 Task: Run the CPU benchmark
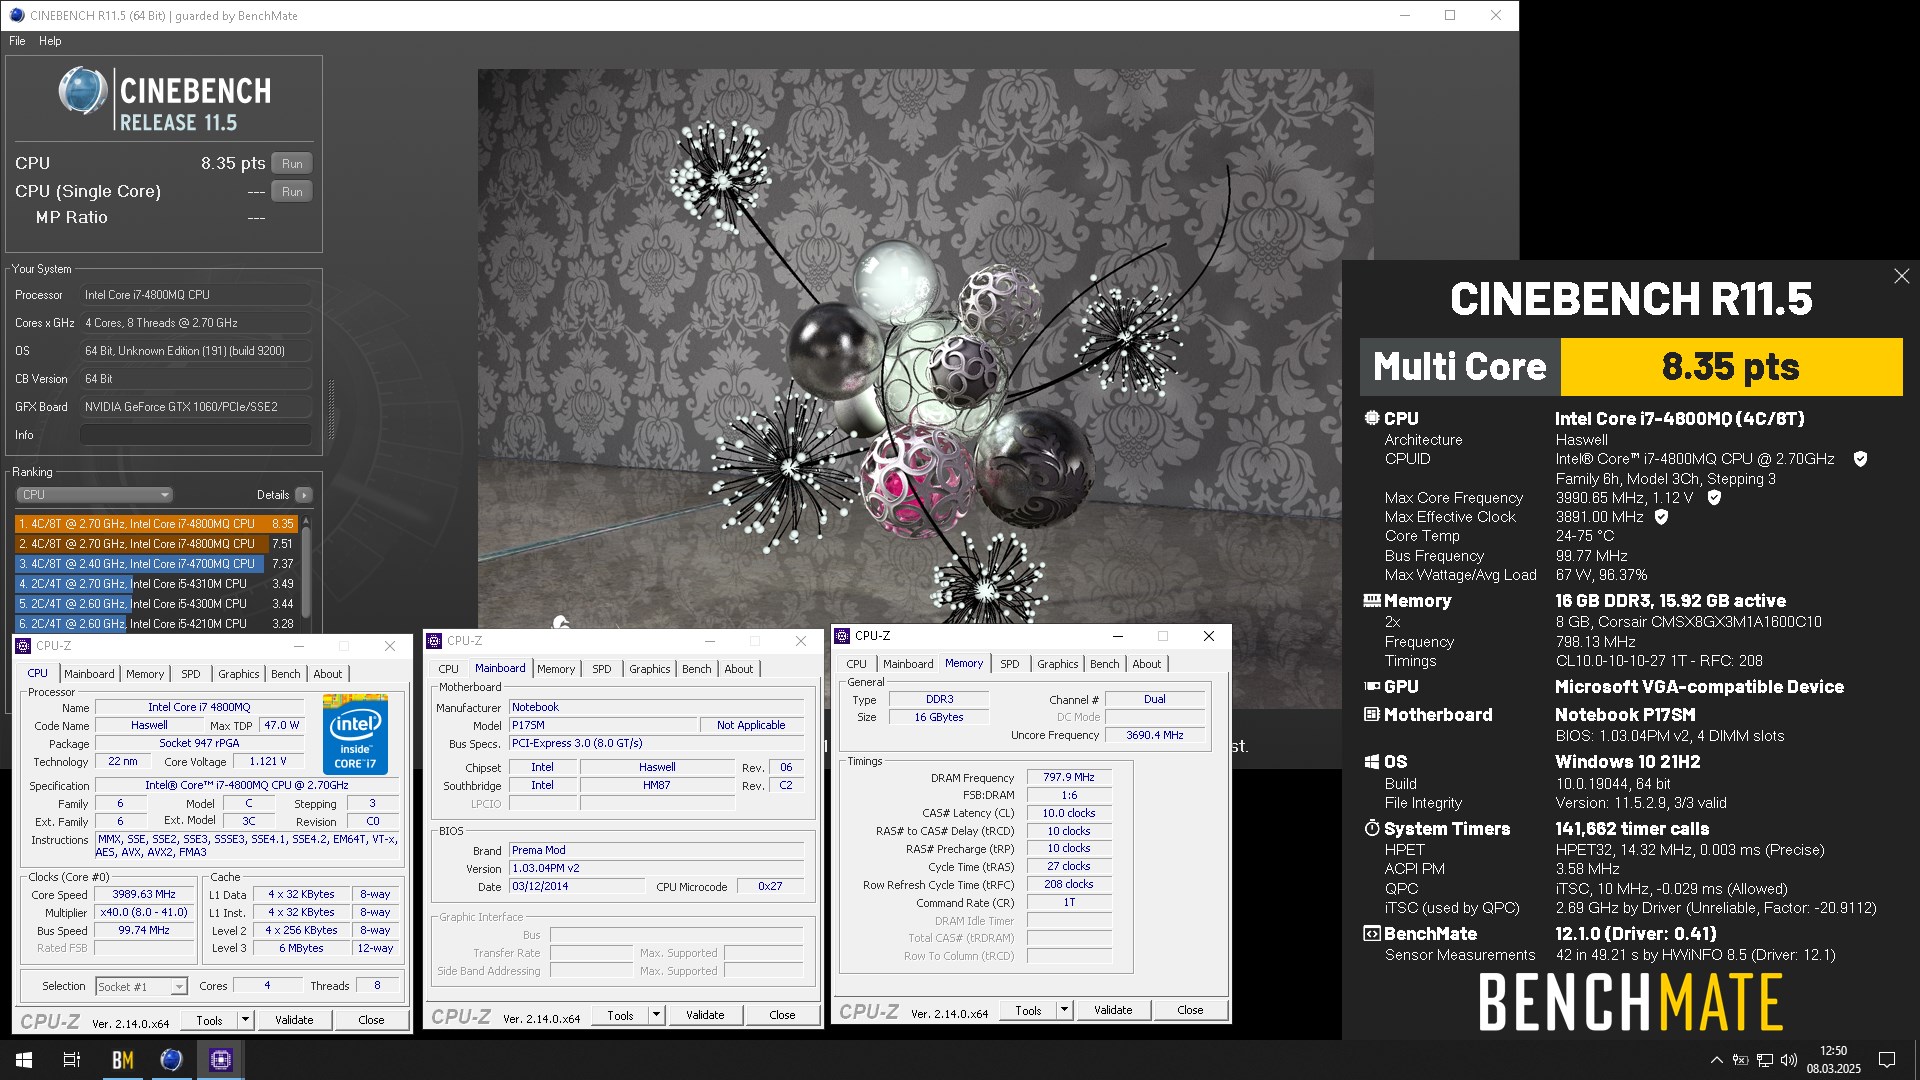pyautogui.click(x=292, y=164)
